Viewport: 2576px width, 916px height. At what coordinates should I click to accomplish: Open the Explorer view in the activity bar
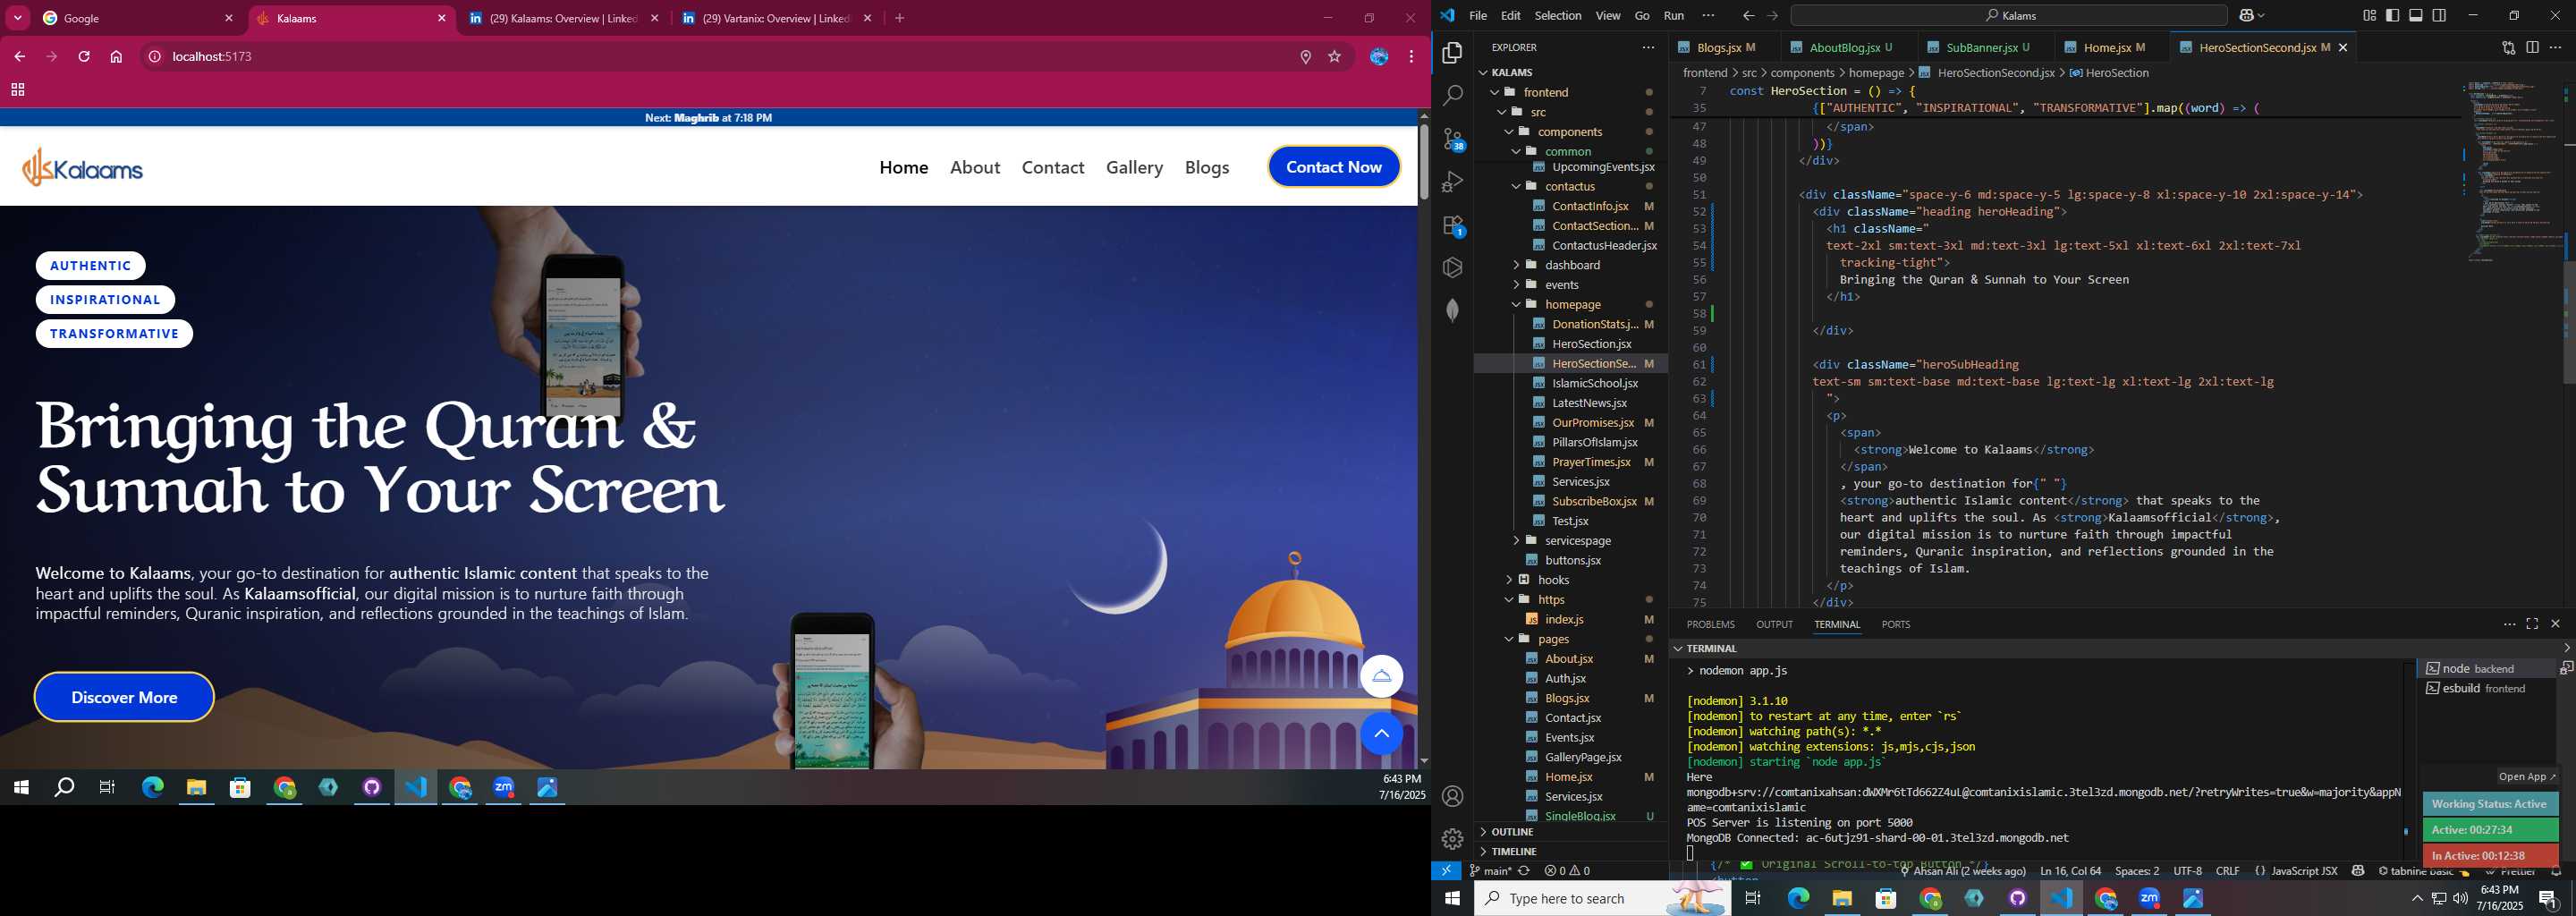(1452, 52)
